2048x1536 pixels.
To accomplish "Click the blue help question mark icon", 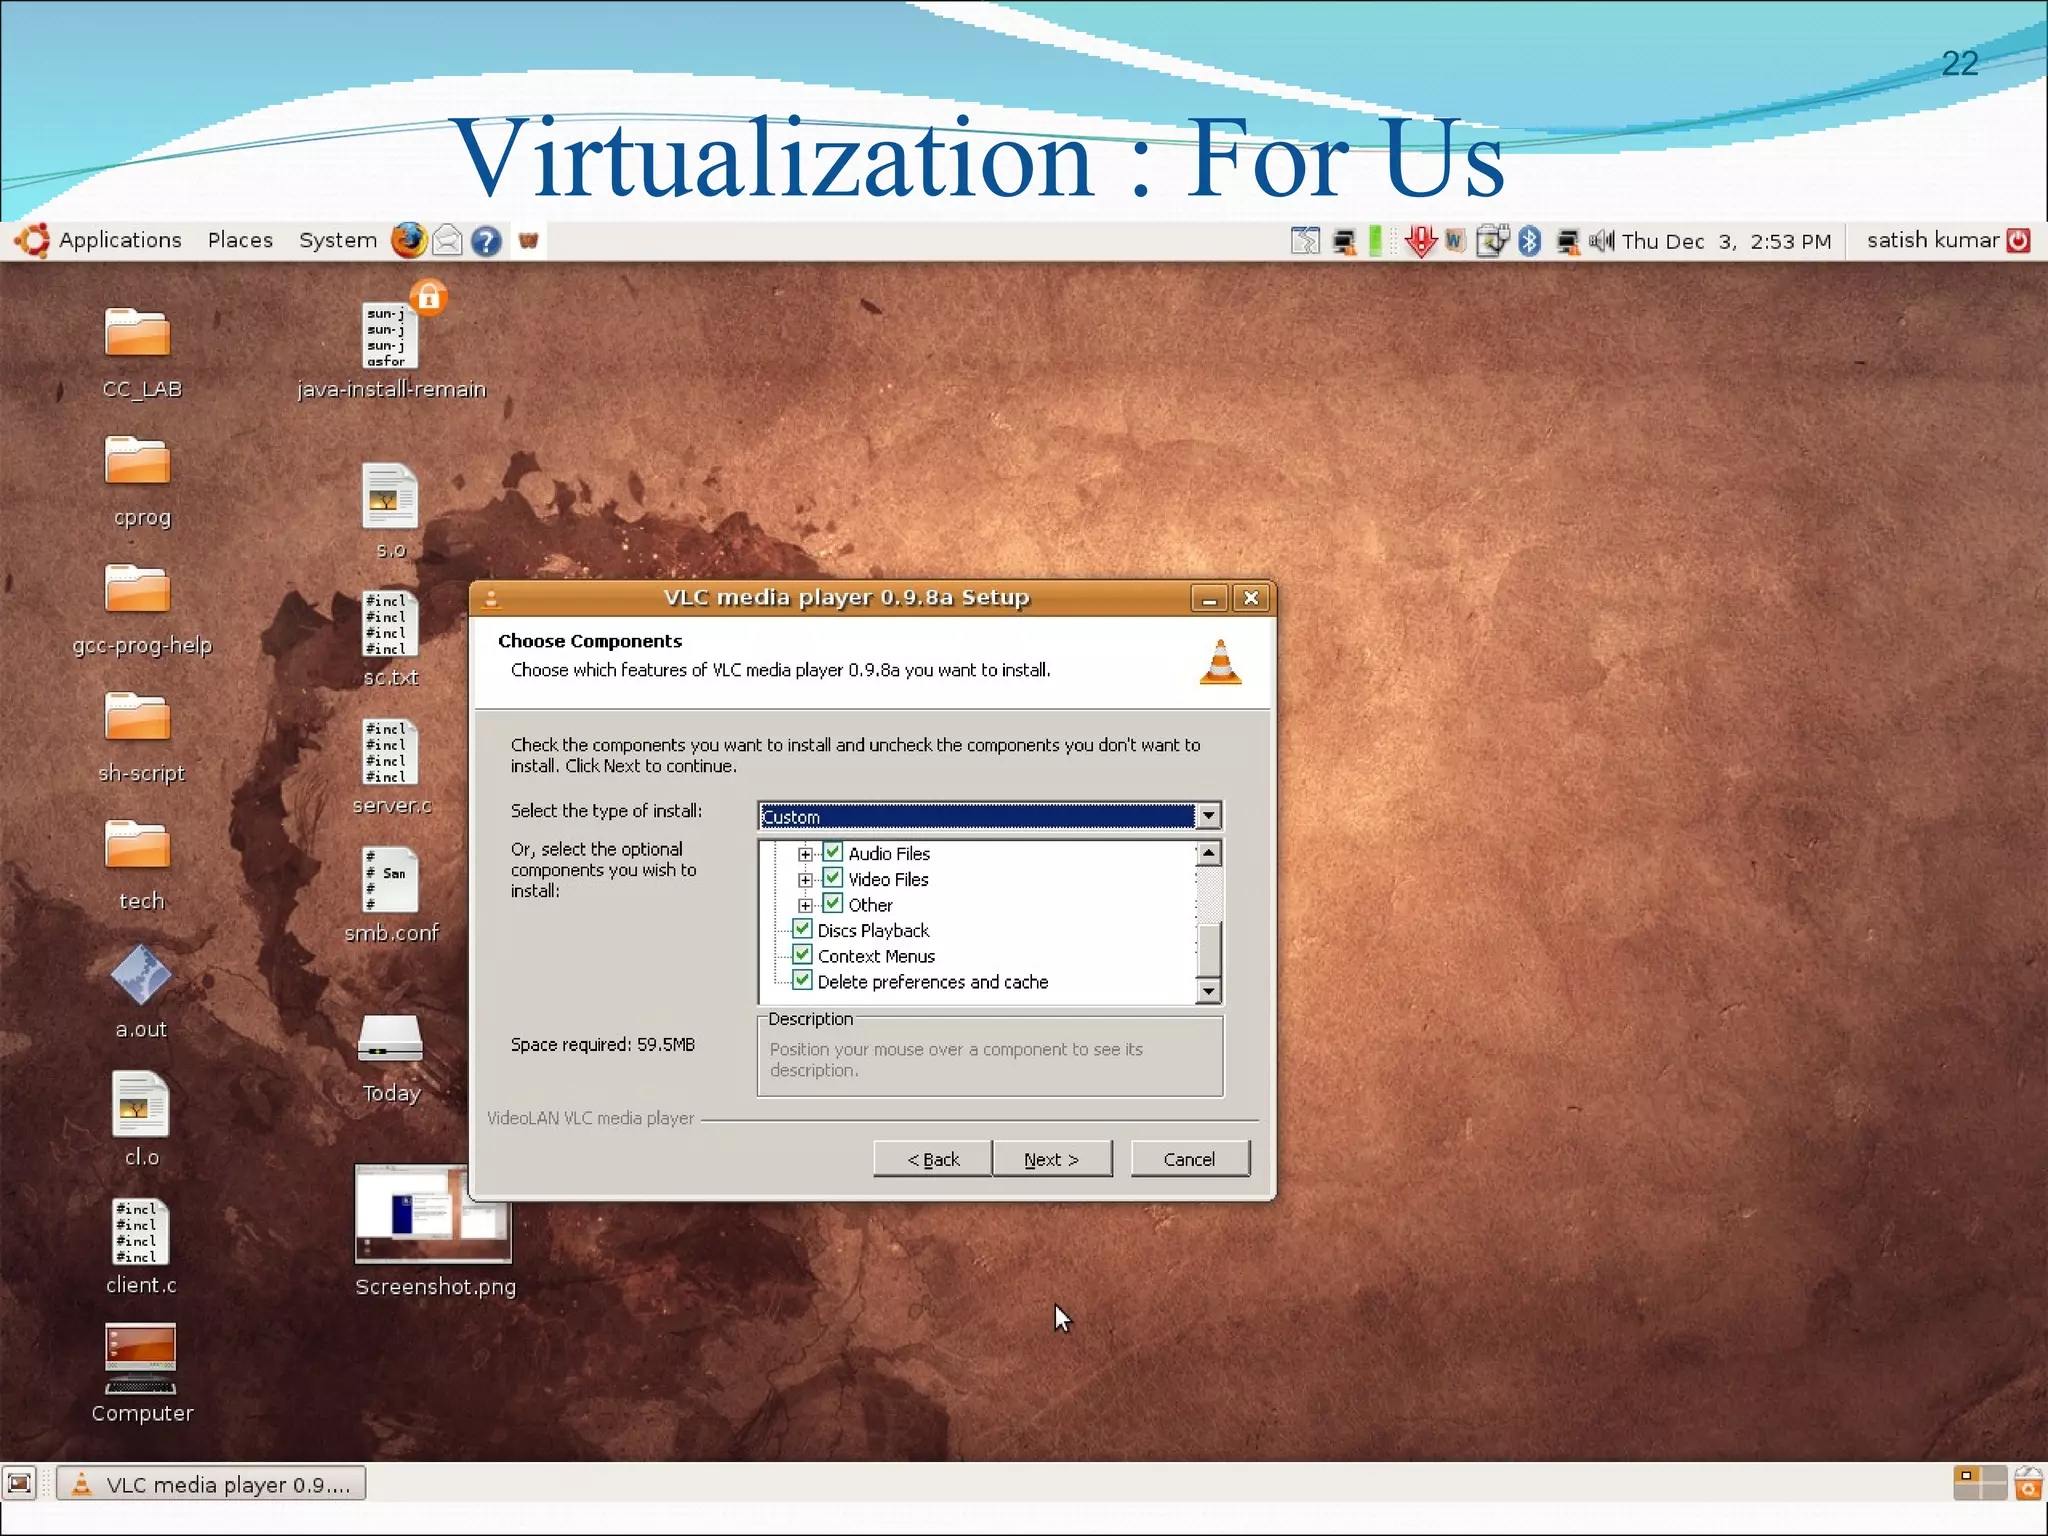I will pos(486,241).
